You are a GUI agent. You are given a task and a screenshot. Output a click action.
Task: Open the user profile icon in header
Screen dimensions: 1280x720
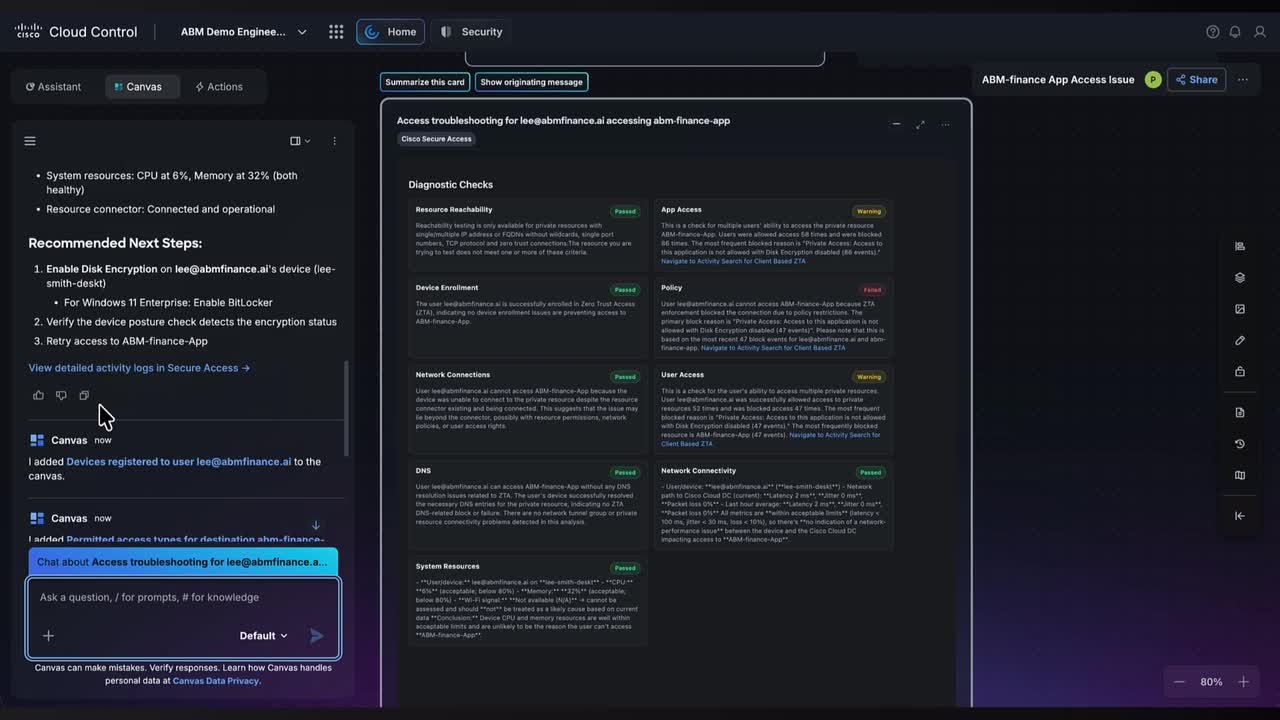(x=1259, y=32)
